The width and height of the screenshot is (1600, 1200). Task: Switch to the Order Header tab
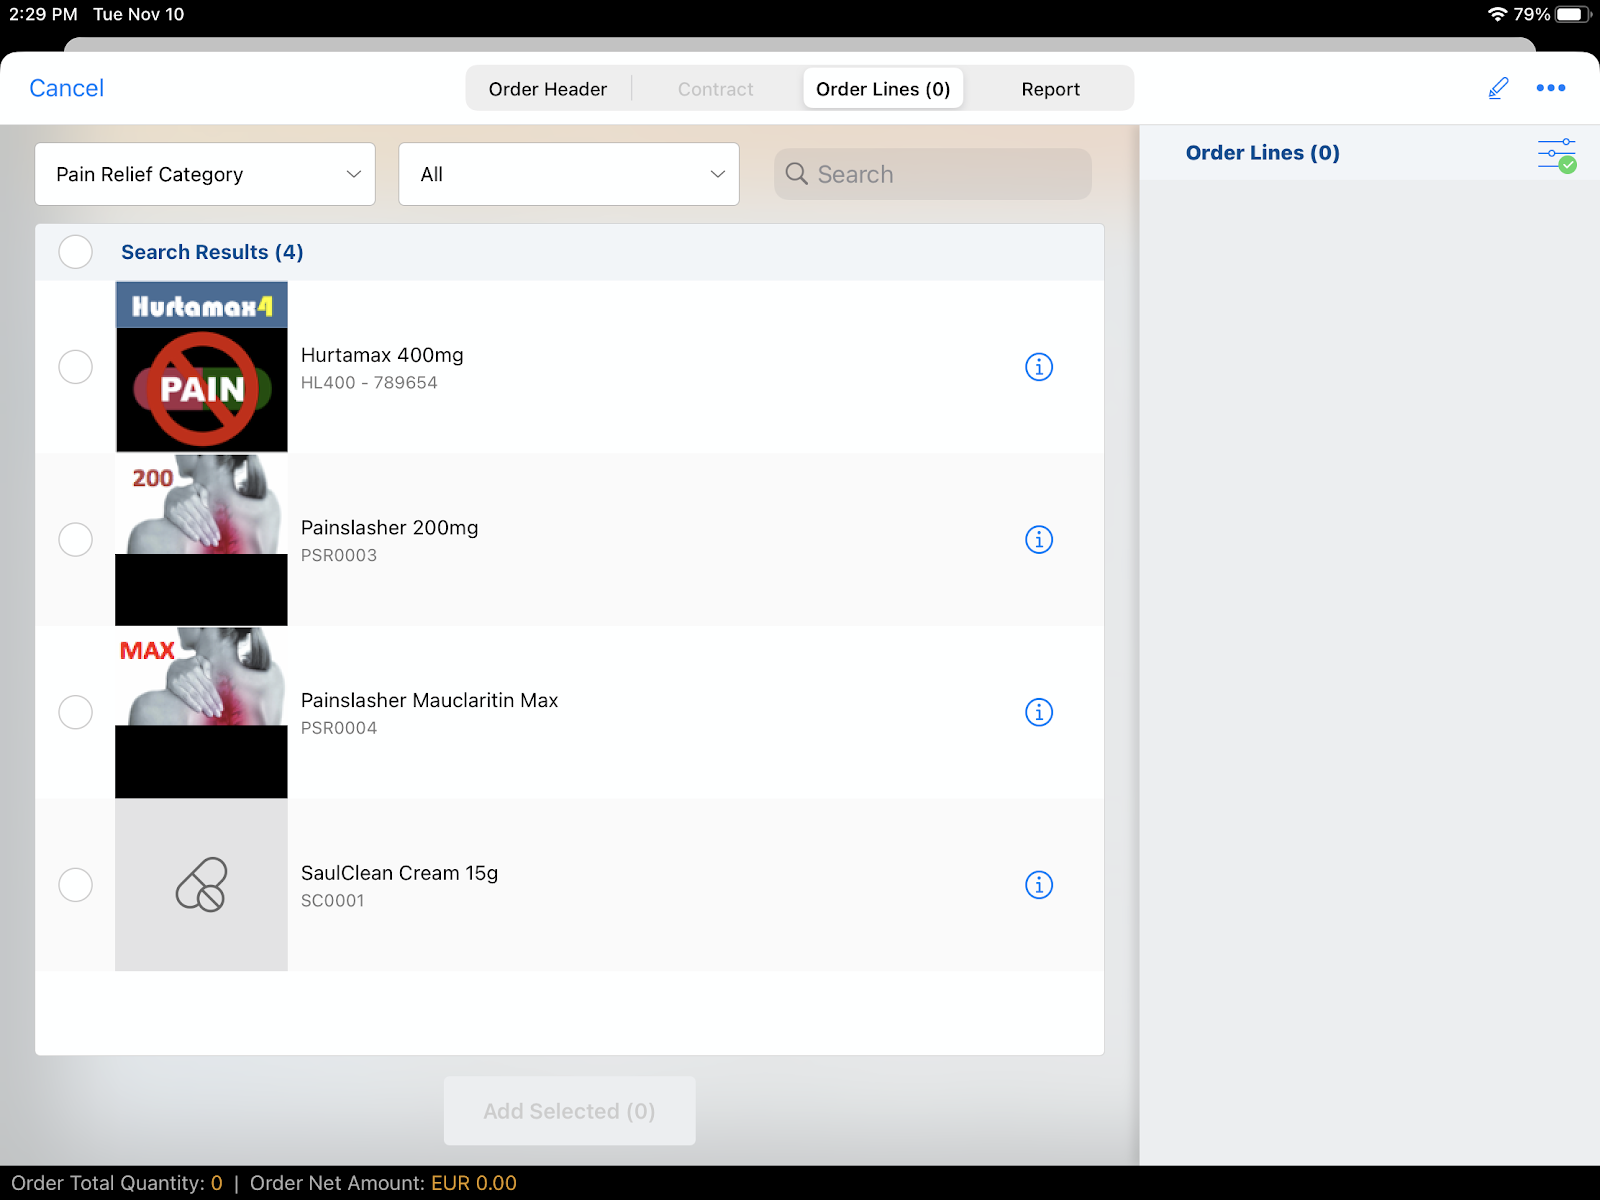point(547,89)
